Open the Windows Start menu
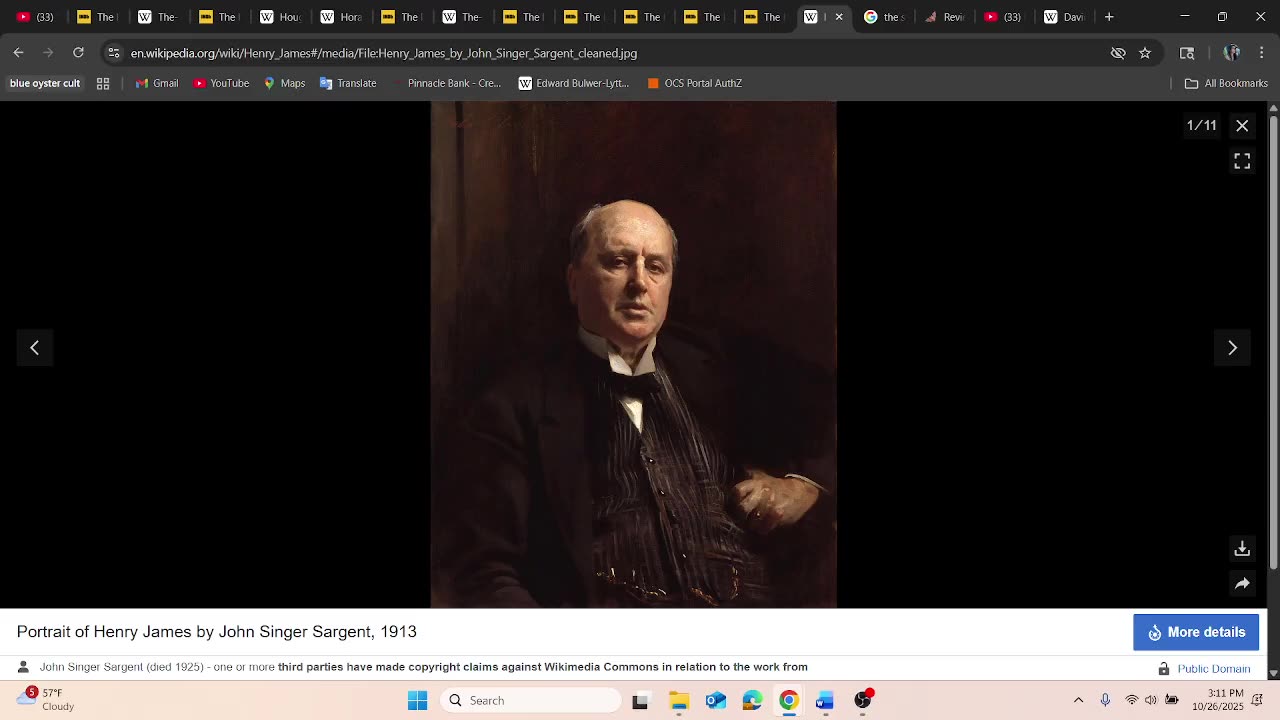The image size is (1280, 720). coord(417,701)
